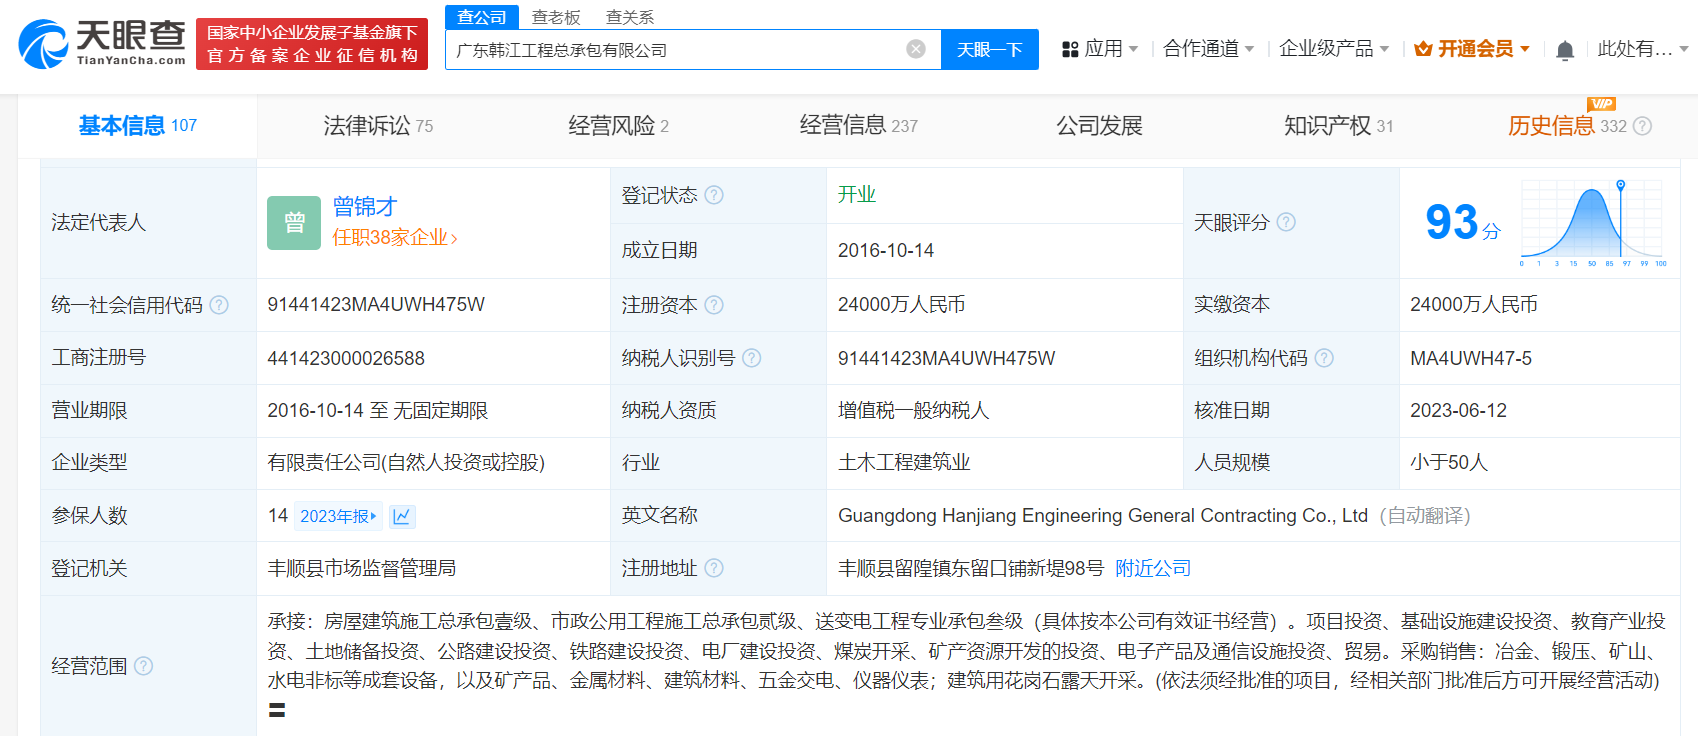The height and width of the screenshot is (736, 1698).
Task: Open the 2023年报 dropdown
Action: point(338,516)
